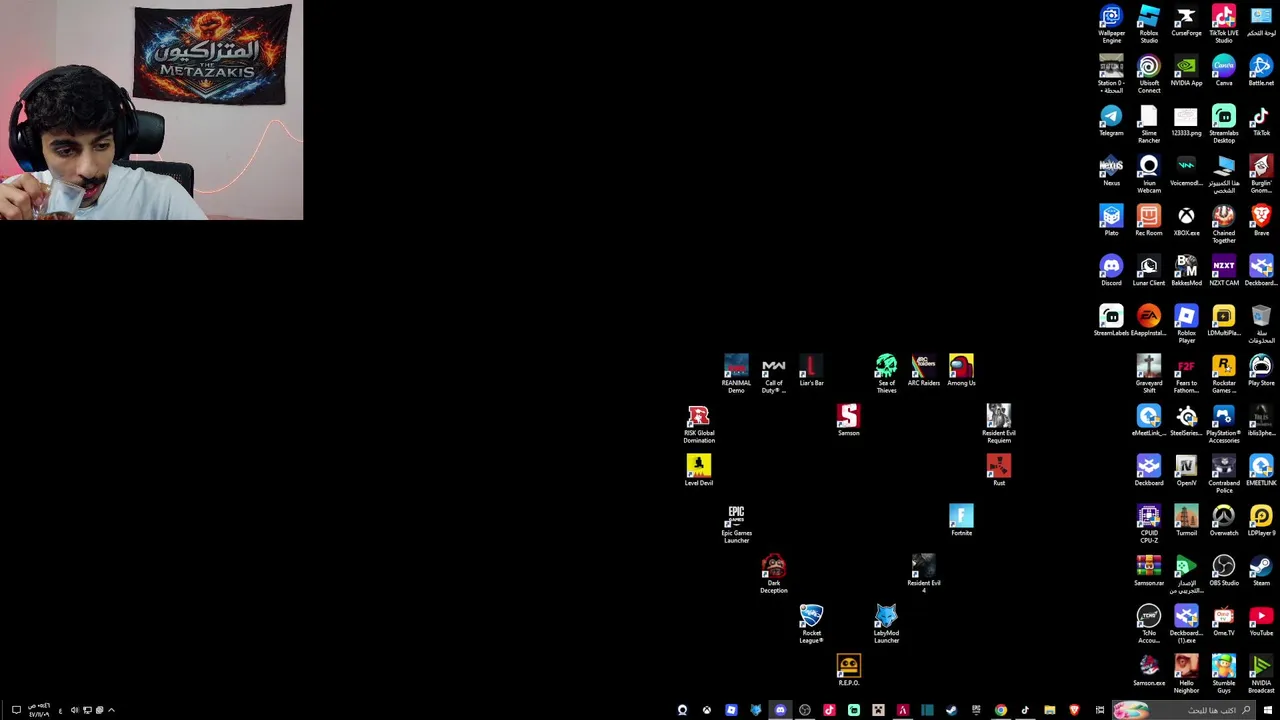
Task: Expand hidden system tray icons
Action: (x=111, y=710)
